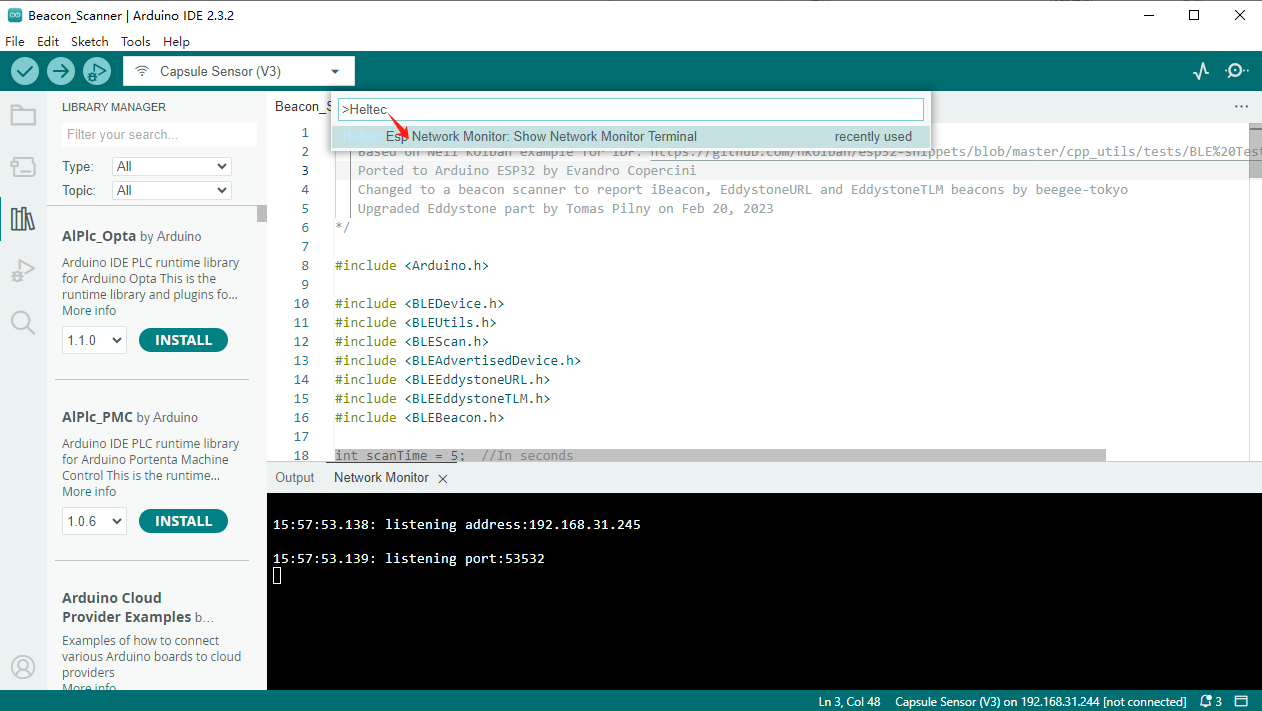Open More info link for AlPlc_Opta
The height and width of the screenshot is (711, 1262).
click(89, 311)
